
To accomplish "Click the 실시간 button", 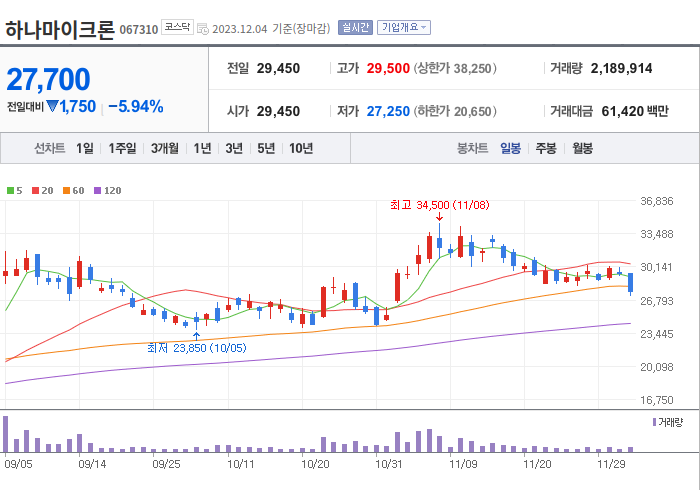I will (355, 28).
